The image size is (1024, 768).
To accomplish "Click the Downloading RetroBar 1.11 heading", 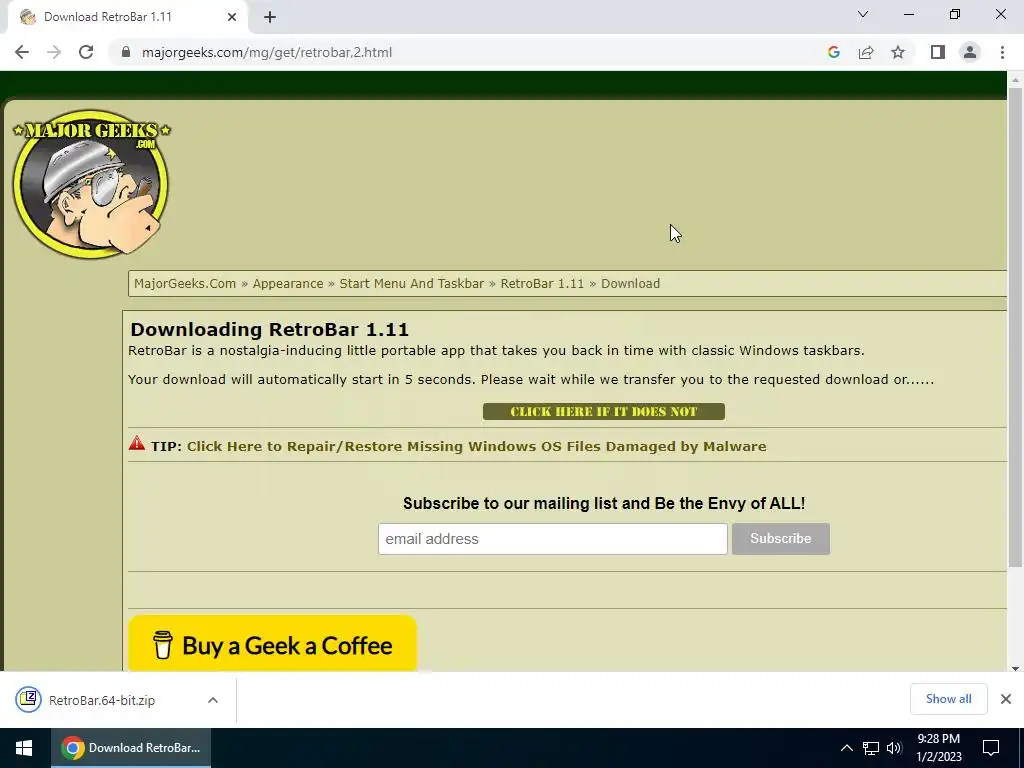I will [x=269, y=329].
